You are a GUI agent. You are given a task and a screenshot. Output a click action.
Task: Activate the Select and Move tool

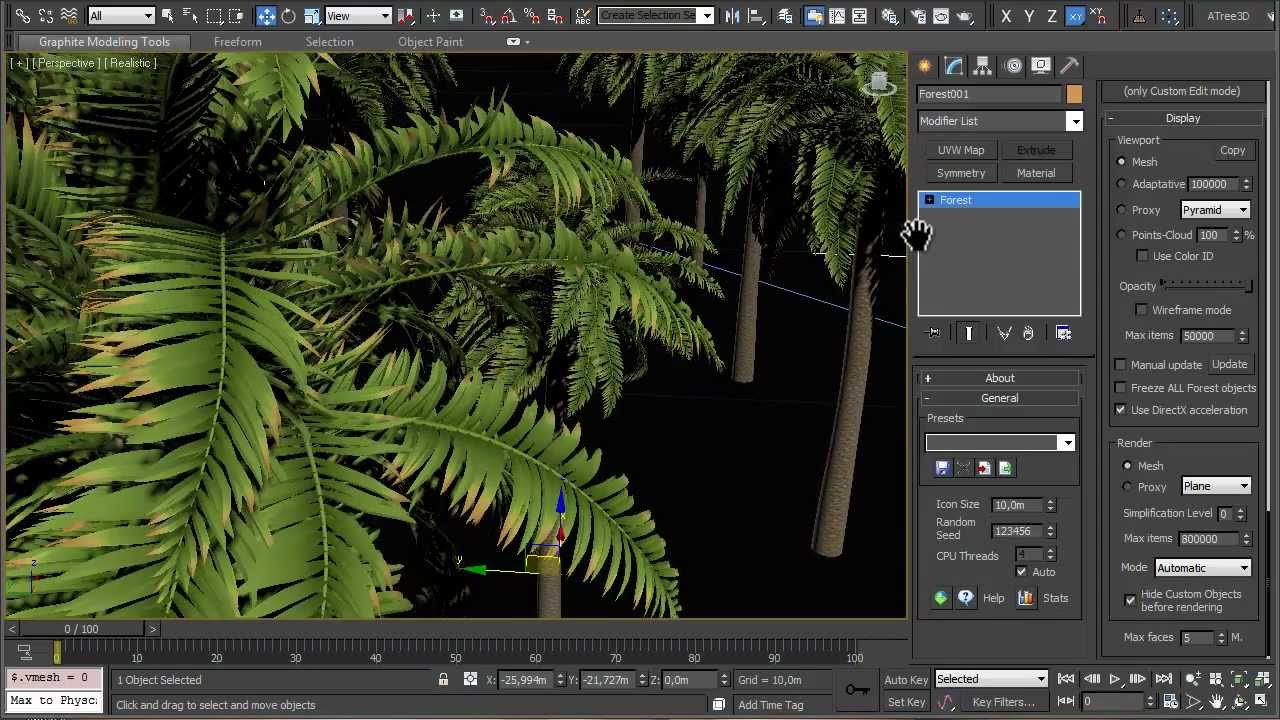pyautogui.click(x=266, y=16)
